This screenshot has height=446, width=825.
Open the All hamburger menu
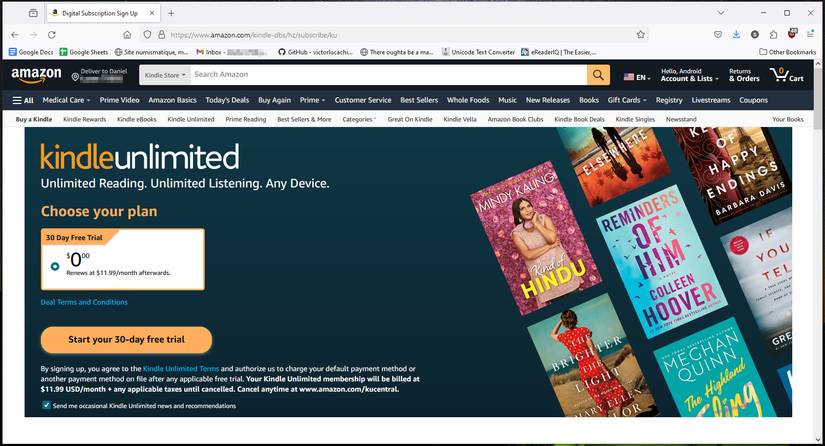[x=23, y=100]
